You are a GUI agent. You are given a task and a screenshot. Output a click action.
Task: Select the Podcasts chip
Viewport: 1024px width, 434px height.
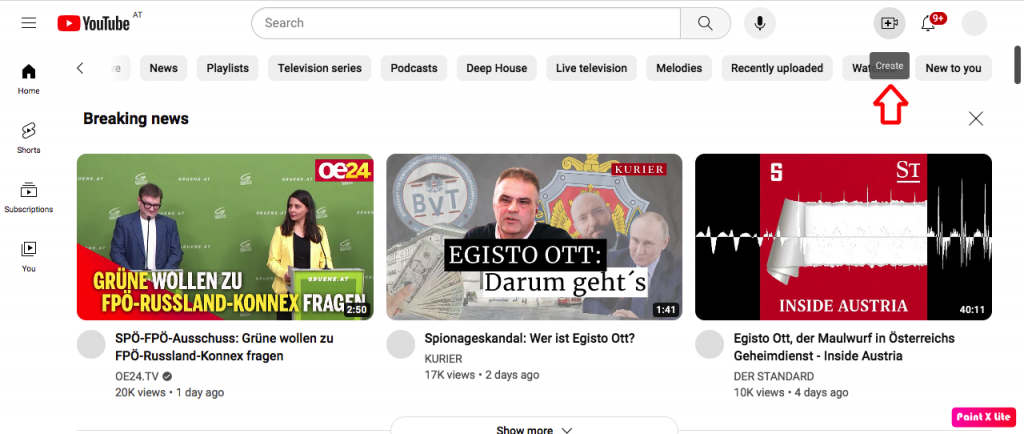(x=414, y=68)
